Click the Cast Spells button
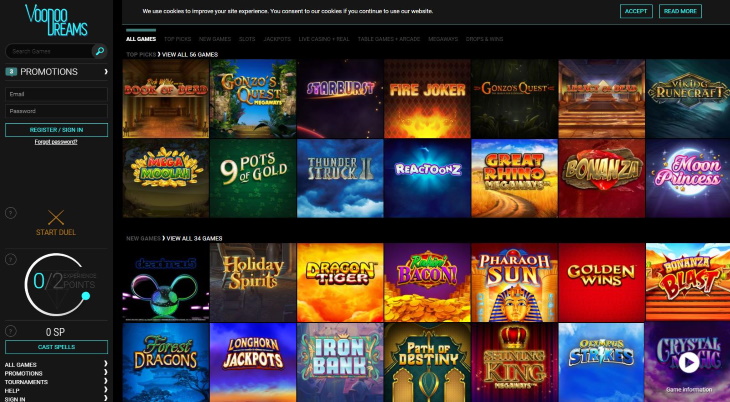This screenshot has width=730, height=402. tap(56, 347)
